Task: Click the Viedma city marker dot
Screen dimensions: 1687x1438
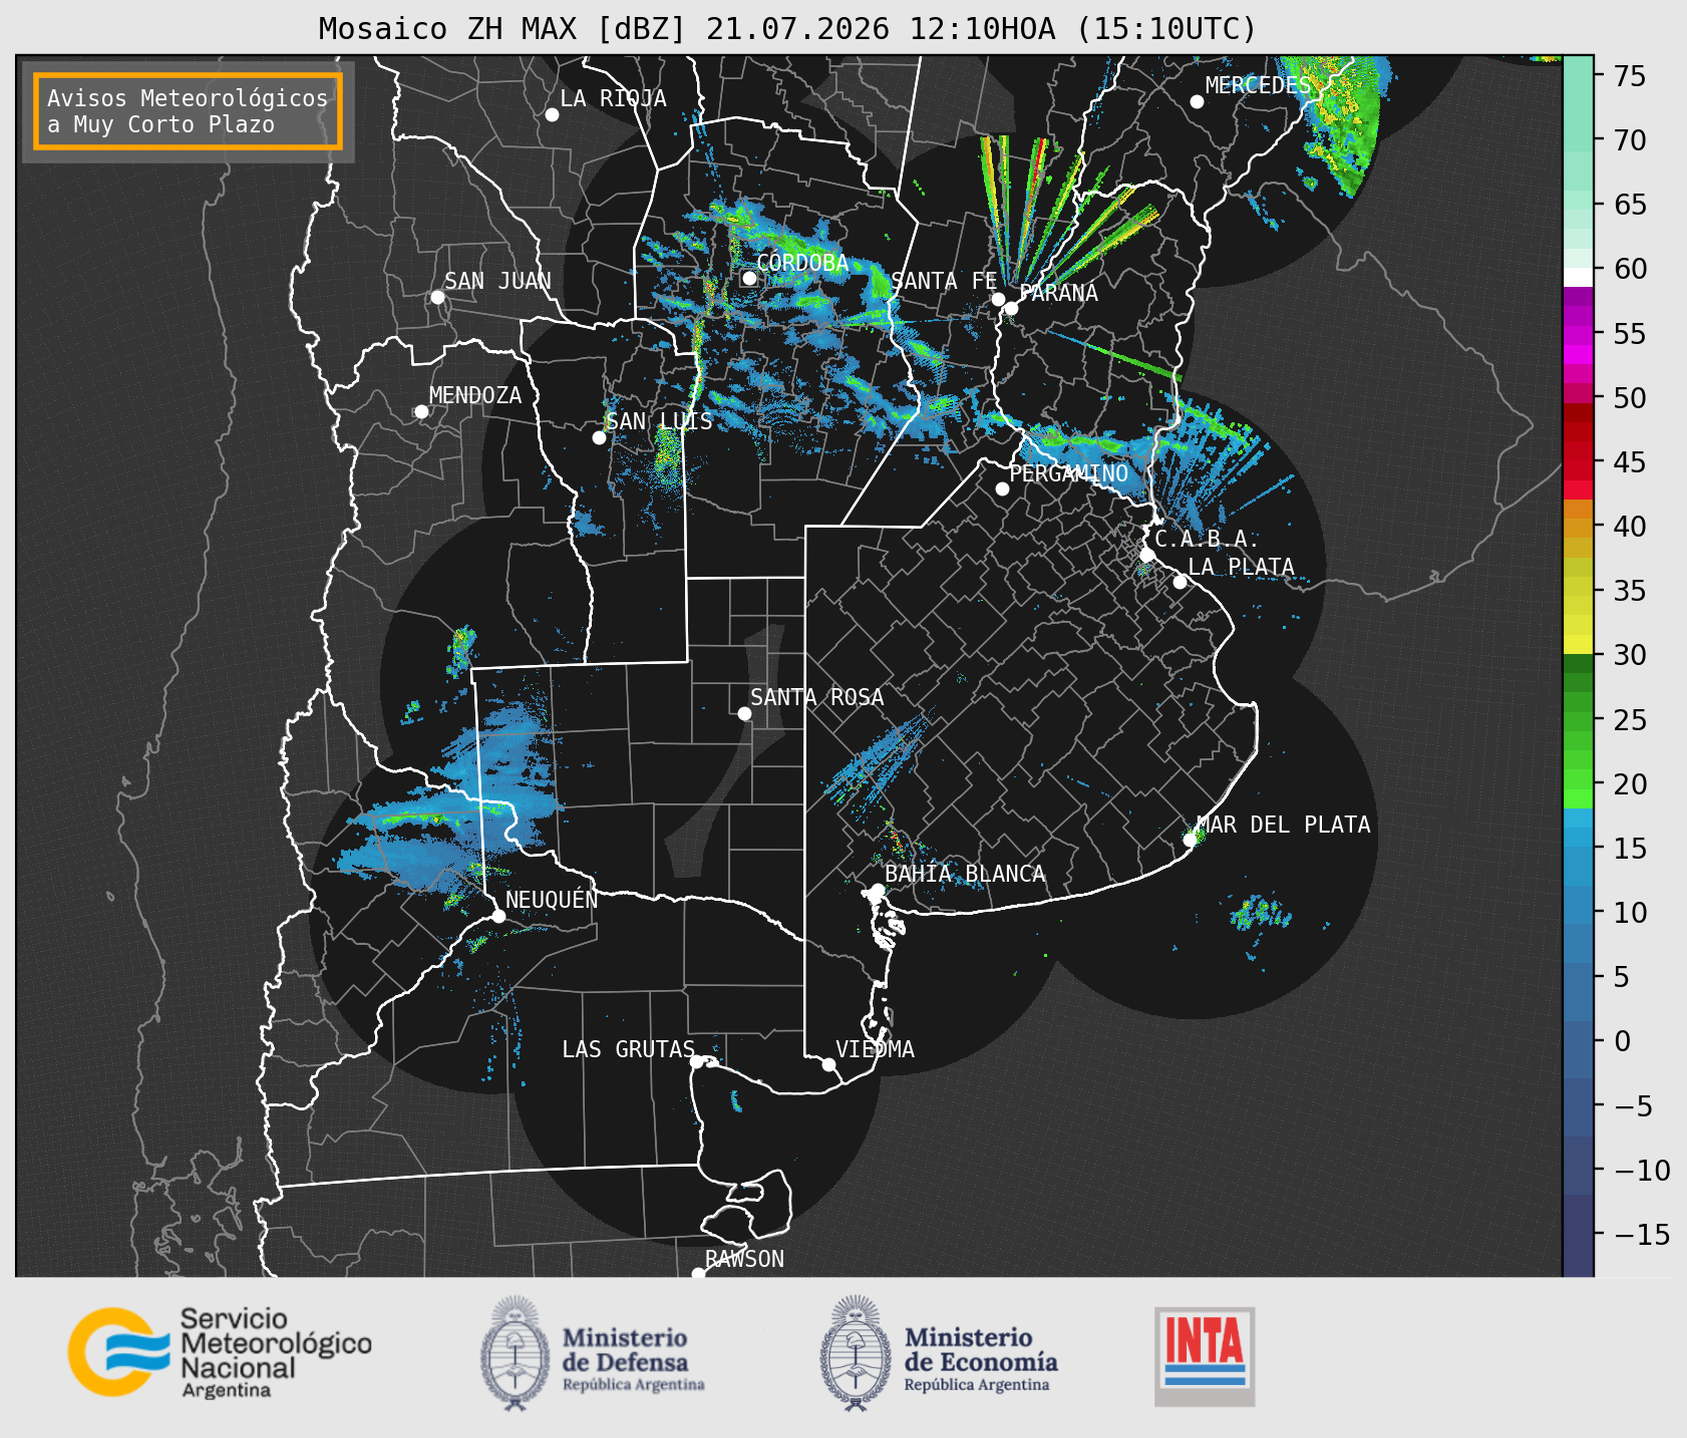Action: (829, 1064)
